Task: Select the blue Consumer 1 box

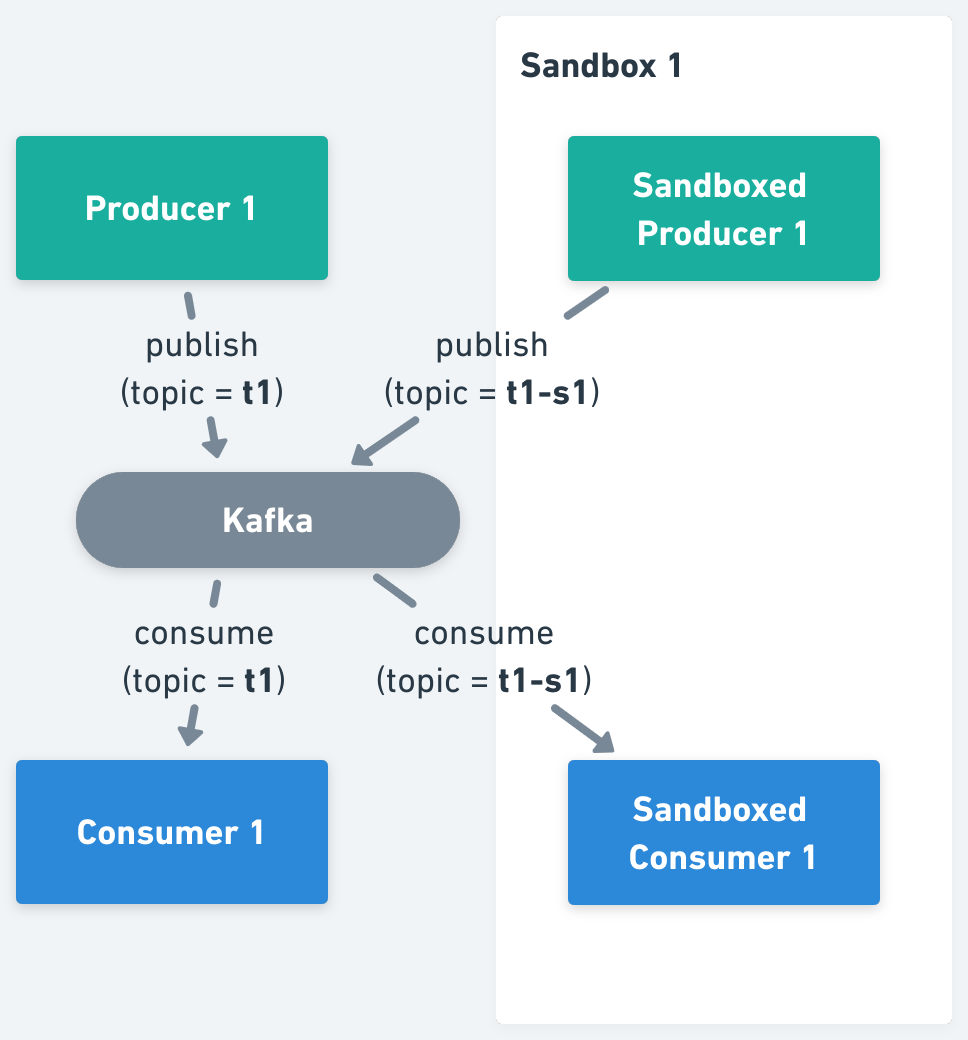Action: pos(171,832)
